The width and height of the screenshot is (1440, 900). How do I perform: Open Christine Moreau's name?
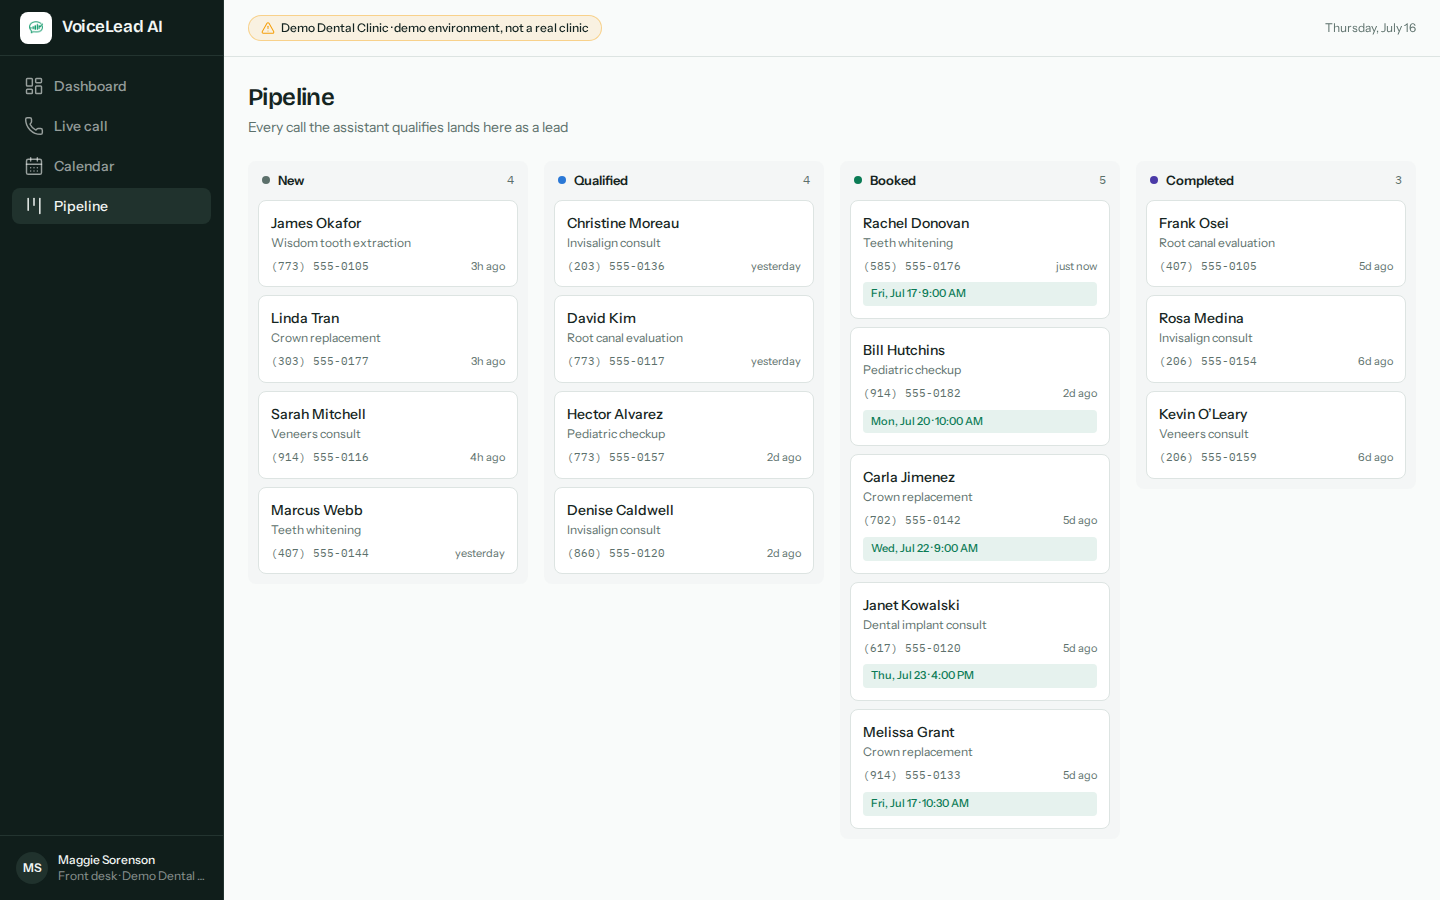click(623, 223)
